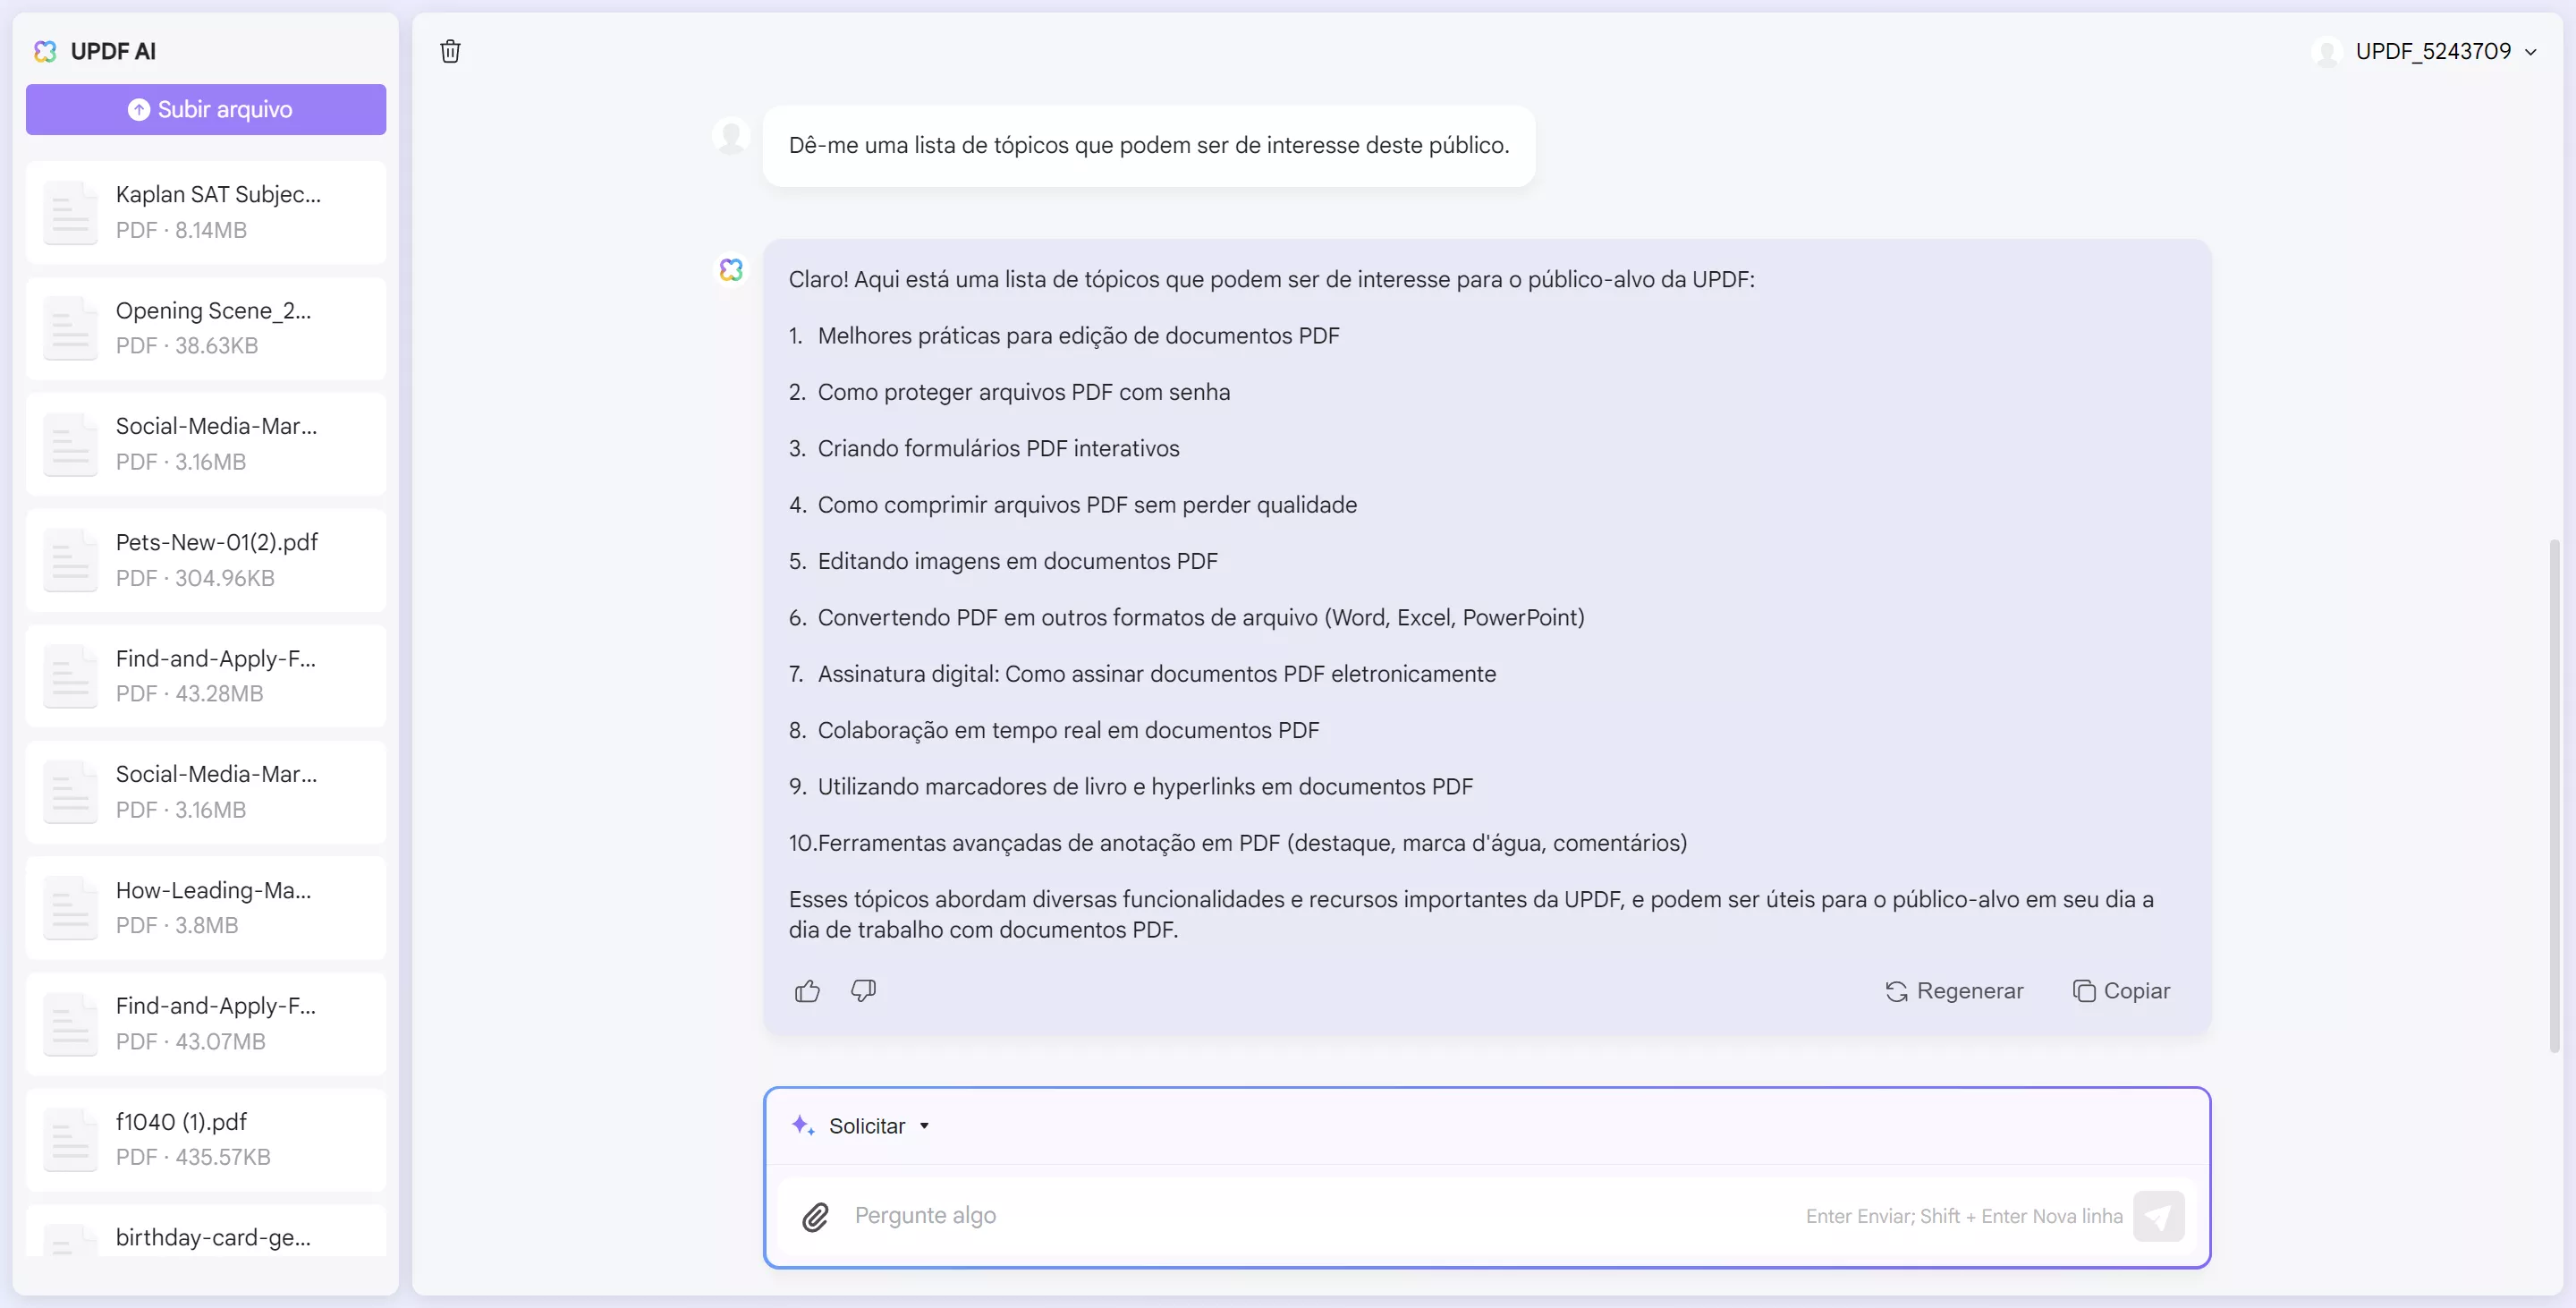The width and height of the screenshot is (2576, 1308).
Task: Give the AI response a thumbs up
Action: coord(807,991)
